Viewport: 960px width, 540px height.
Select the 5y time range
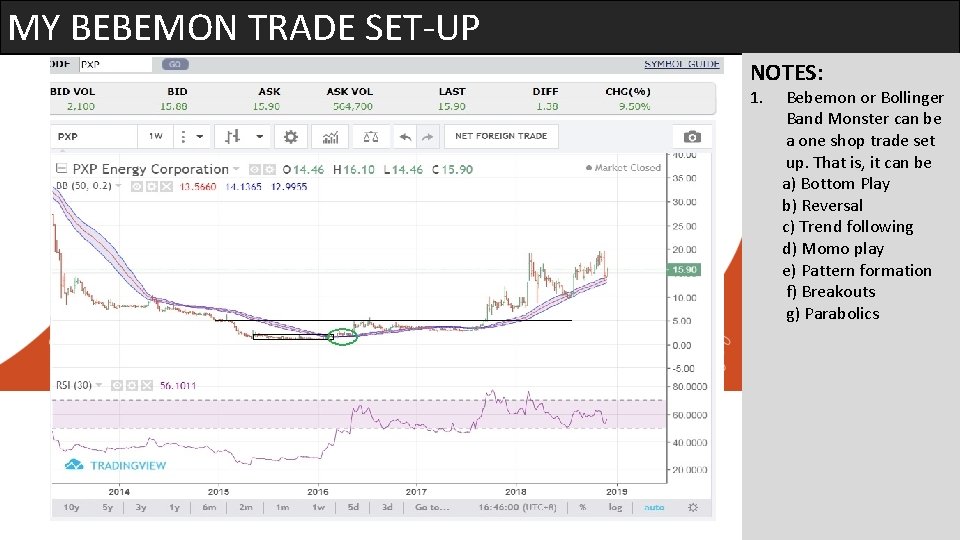coord(108,508)
